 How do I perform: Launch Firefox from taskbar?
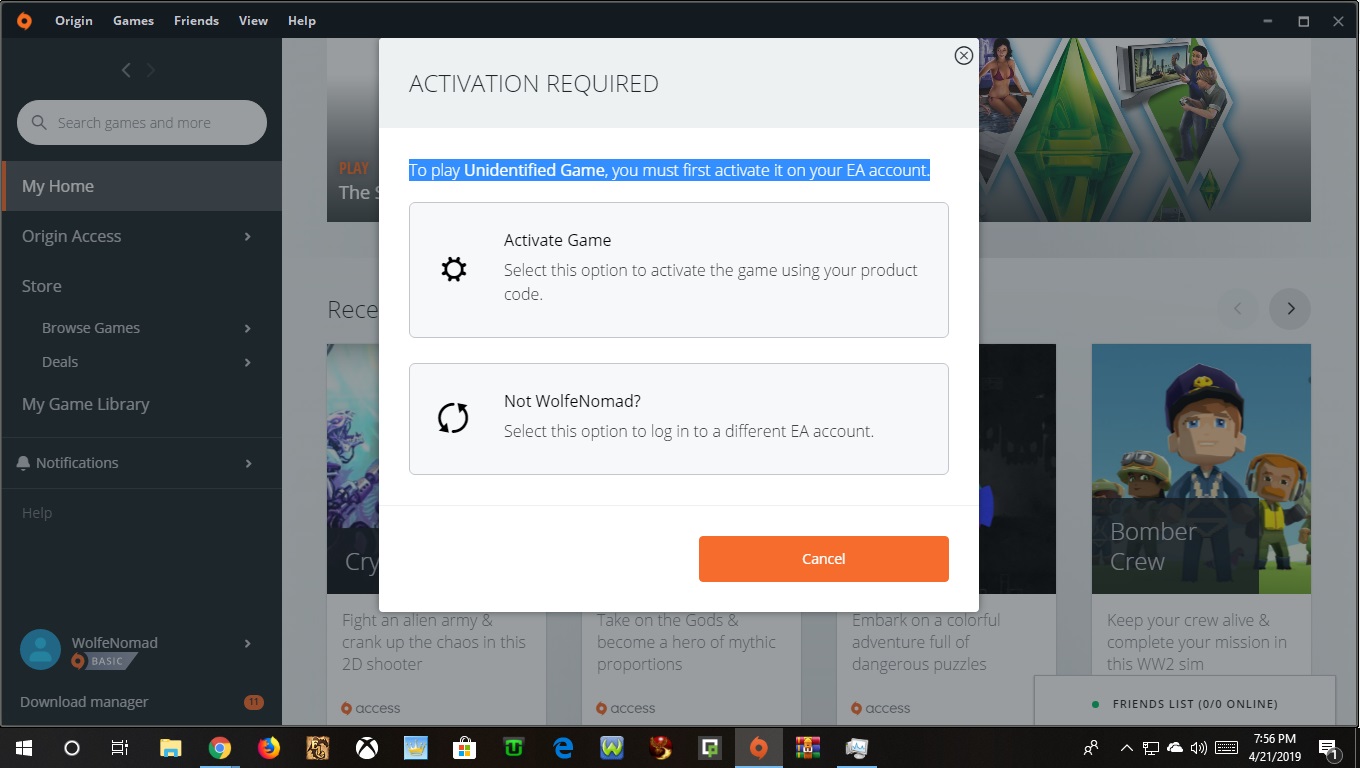pyautogui.click(x=269, y=747)
